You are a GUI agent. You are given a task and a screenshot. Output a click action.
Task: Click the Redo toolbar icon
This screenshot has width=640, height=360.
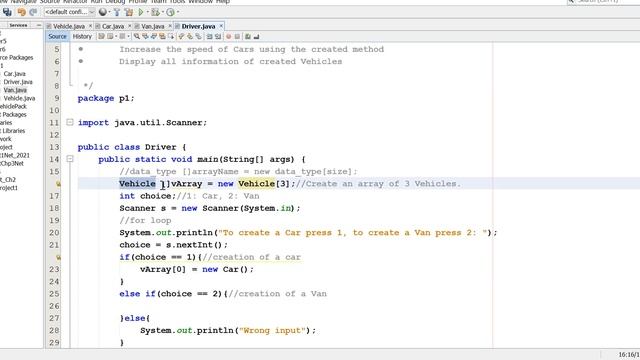33,12
